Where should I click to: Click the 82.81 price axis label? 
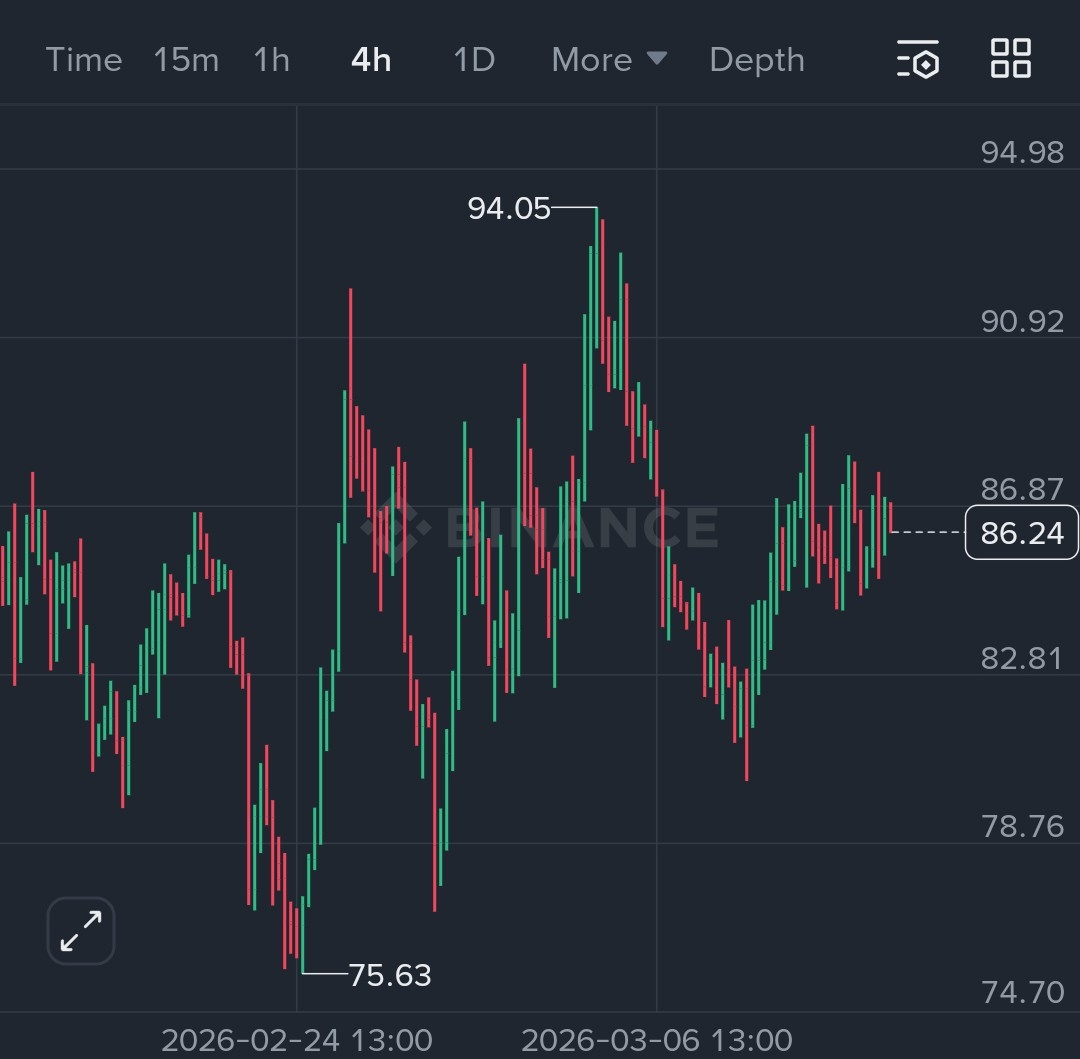[1022, 659]
